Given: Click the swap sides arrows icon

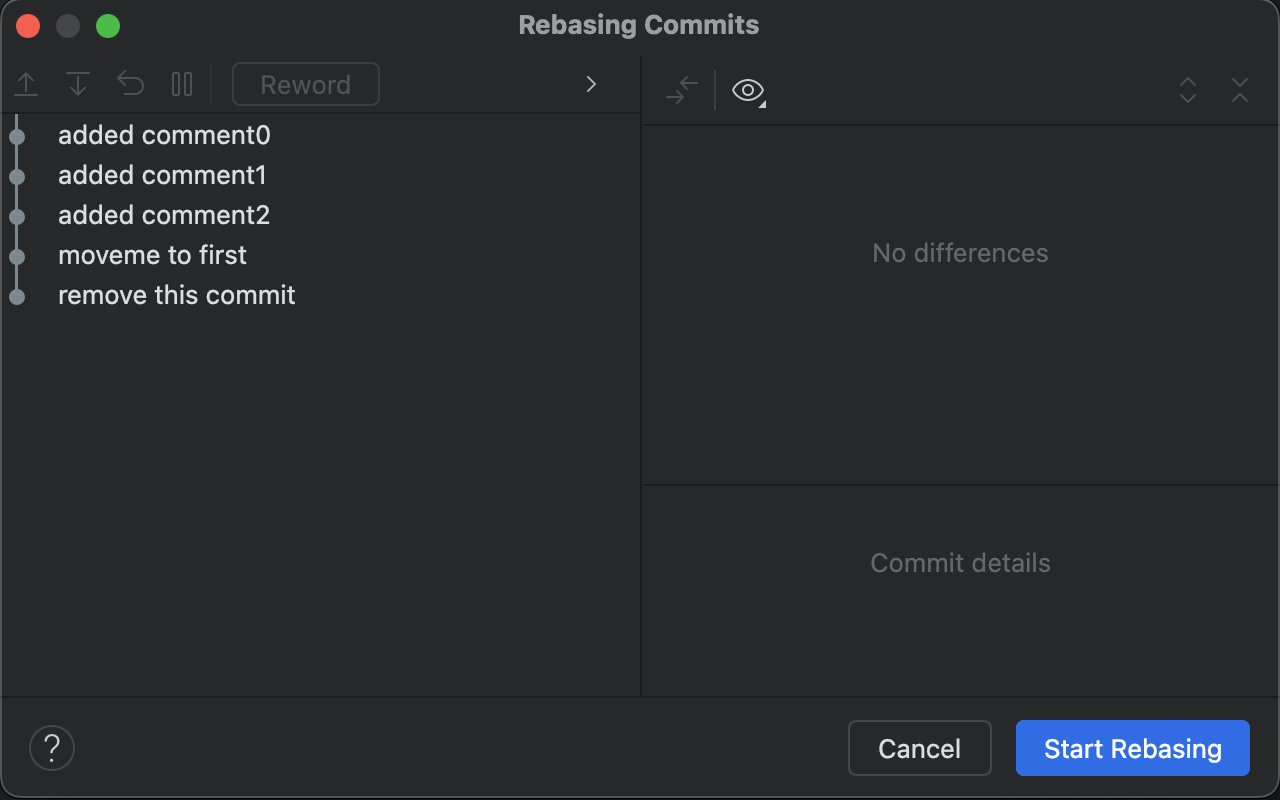Looking at the screenshot, I should (x=682, y=90).
